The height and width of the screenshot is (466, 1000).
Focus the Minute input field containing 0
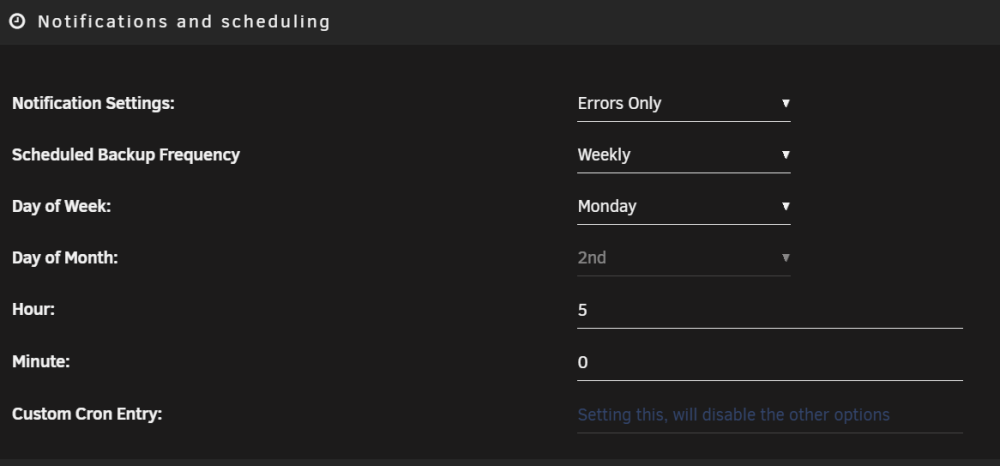[x=770, y=363]
